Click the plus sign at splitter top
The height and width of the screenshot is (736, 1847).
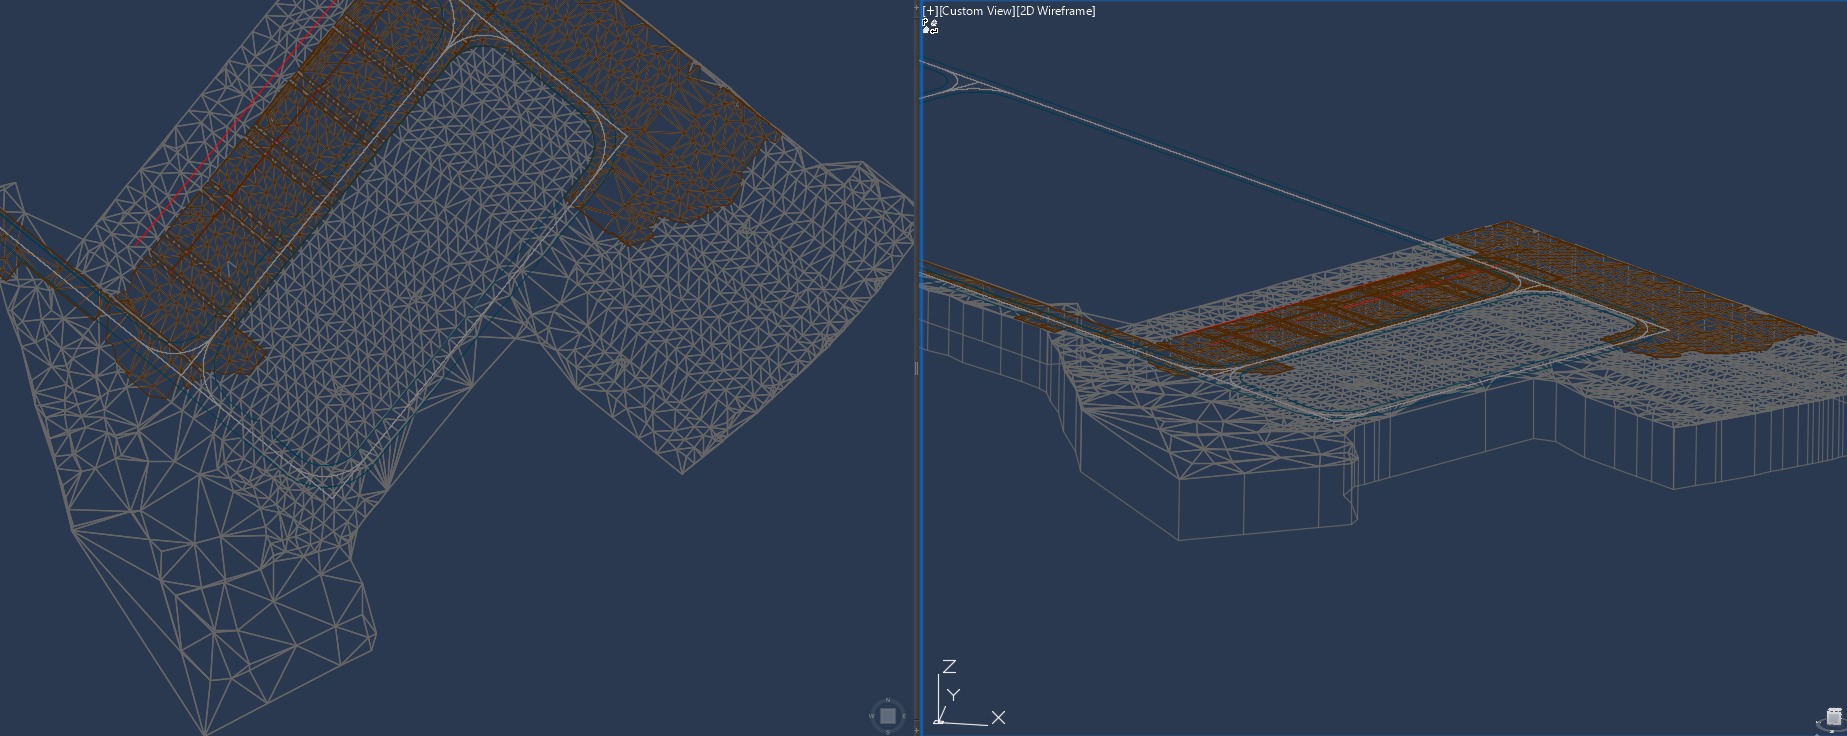coord(916,7)
